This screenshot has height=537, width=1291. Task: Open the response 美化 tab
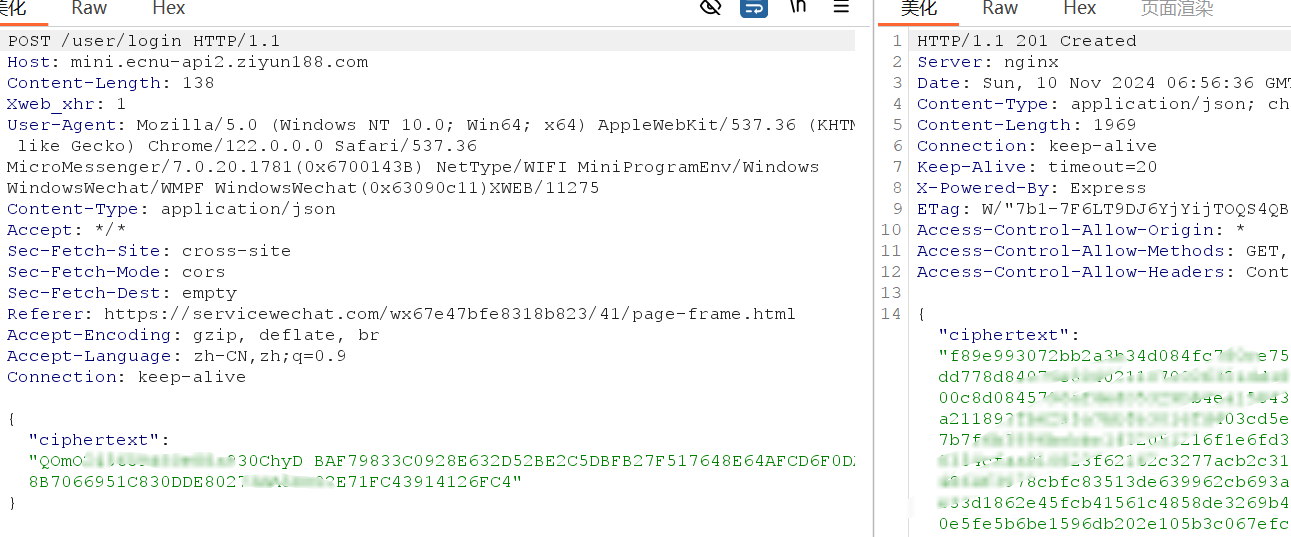[919, 9]
